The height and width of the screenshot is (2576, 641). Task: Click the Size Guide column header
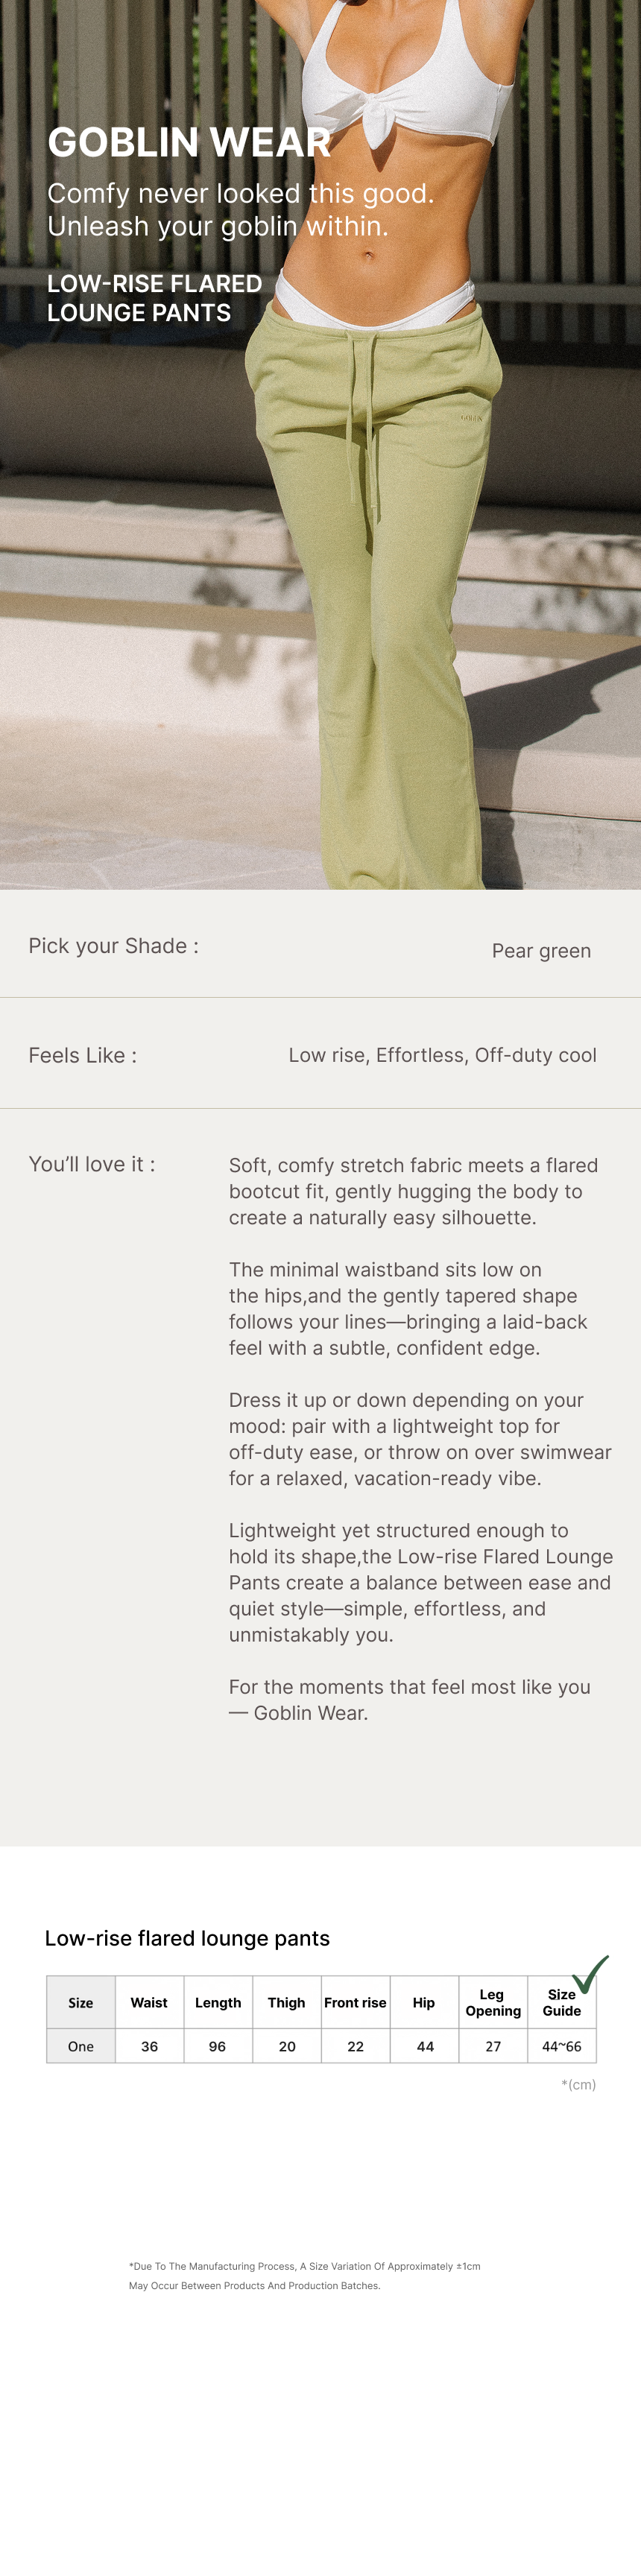(x=561, y=2002)
